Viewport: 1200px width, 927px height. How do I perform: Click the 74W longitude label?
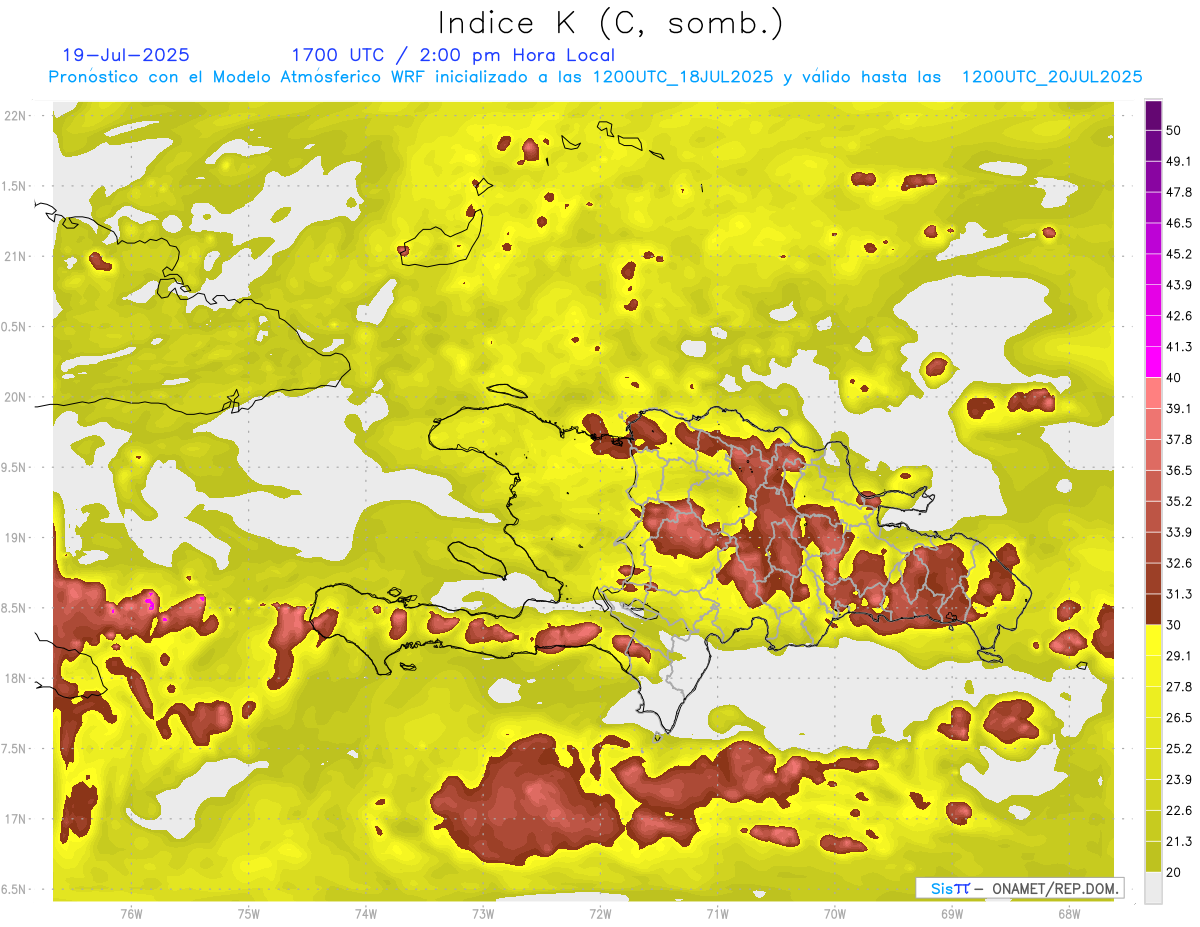[x=366, y=914]
